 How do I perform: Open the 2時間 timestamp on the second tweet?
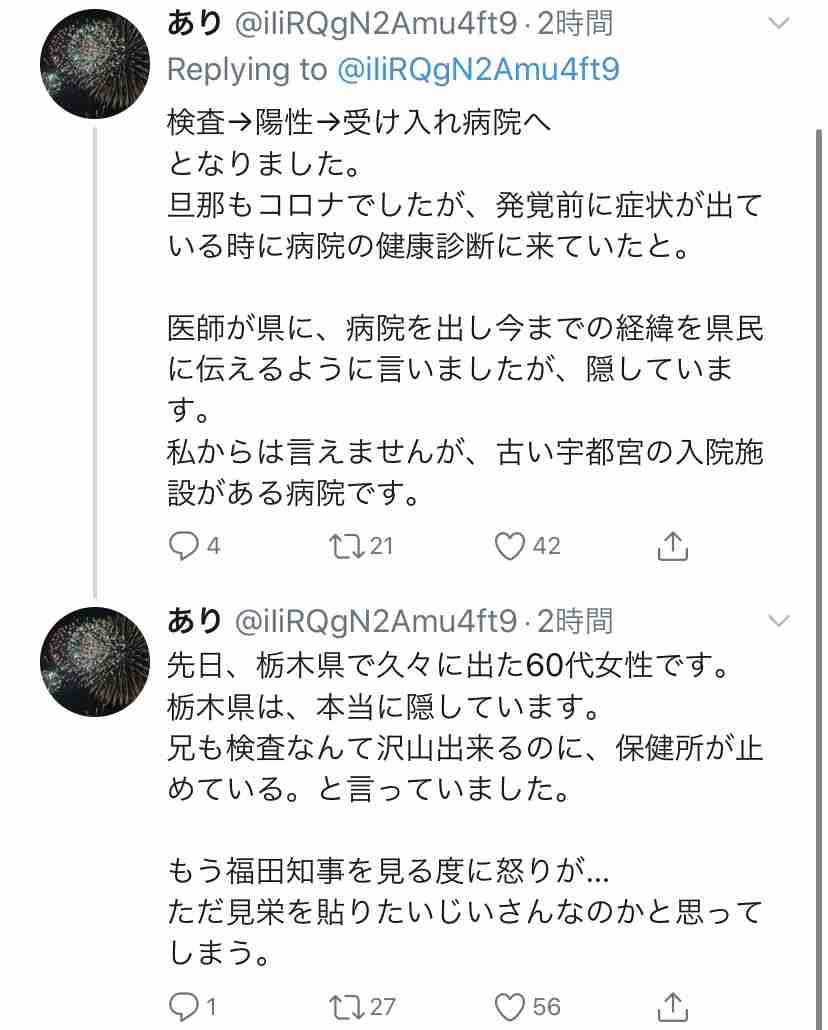pyautogui.click(x=575, y=621)
